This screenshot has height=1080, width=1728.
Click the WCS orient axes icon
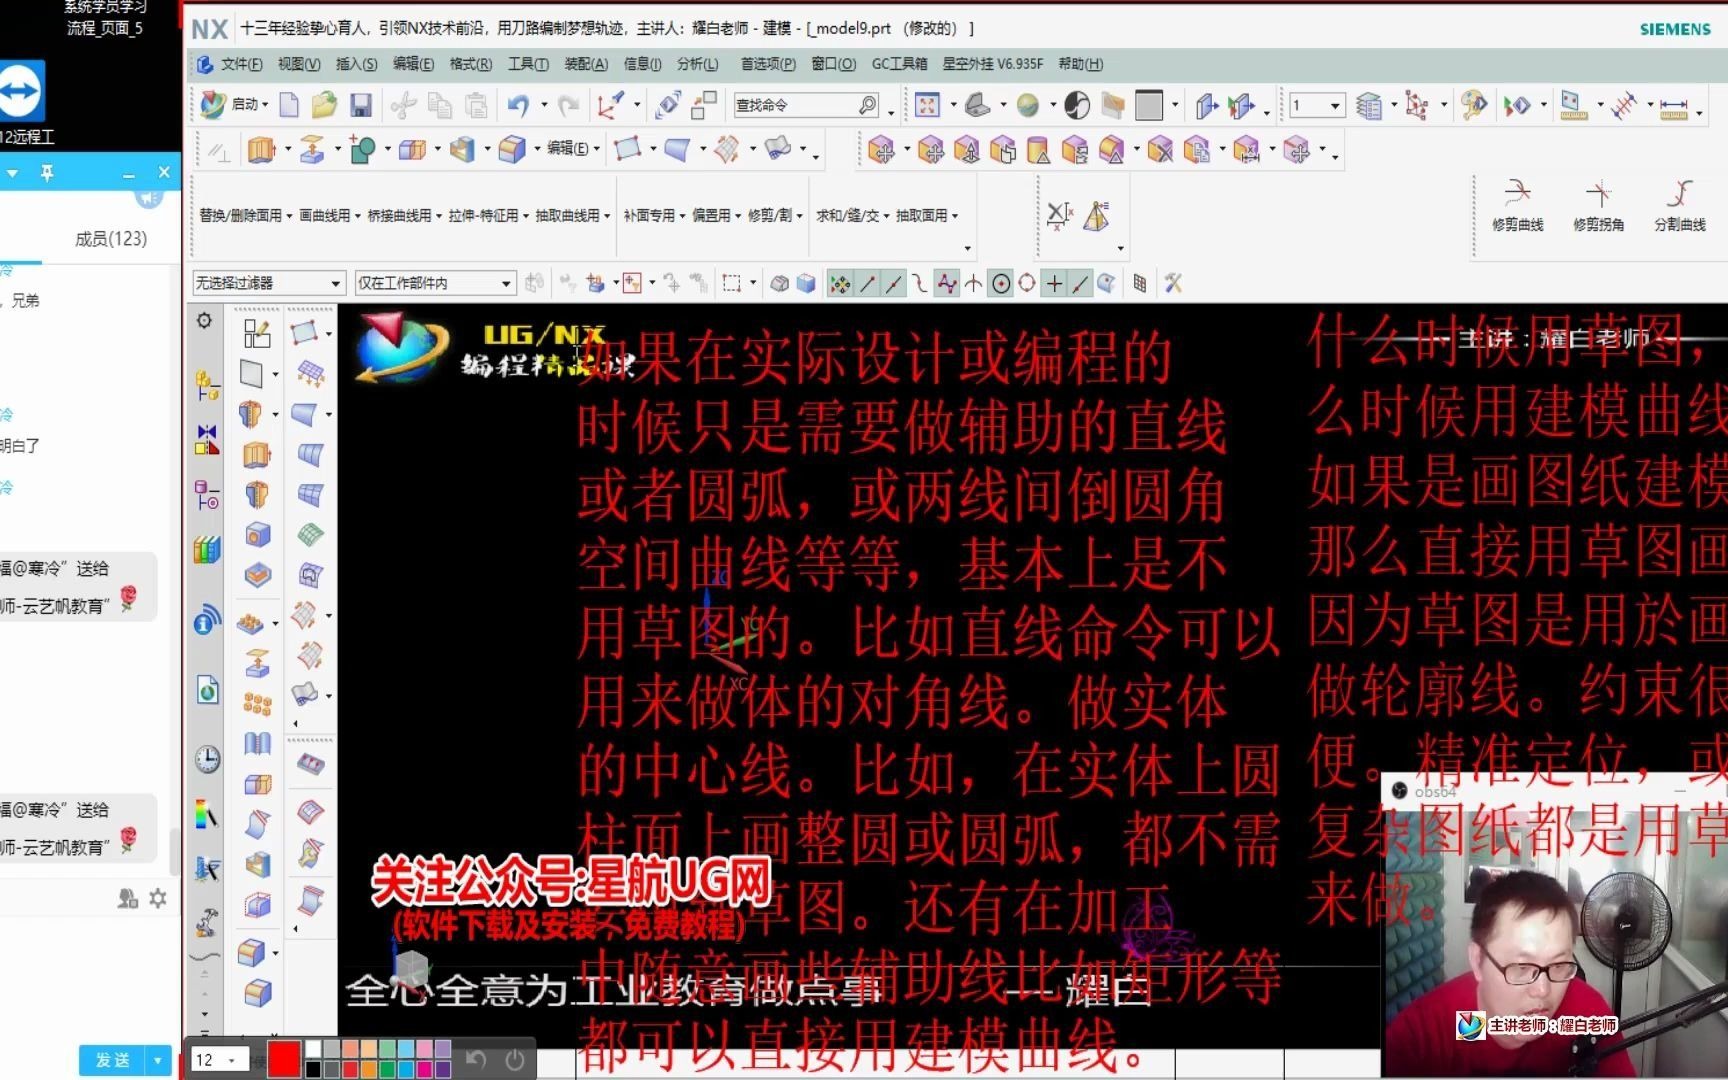click(610, 104)
